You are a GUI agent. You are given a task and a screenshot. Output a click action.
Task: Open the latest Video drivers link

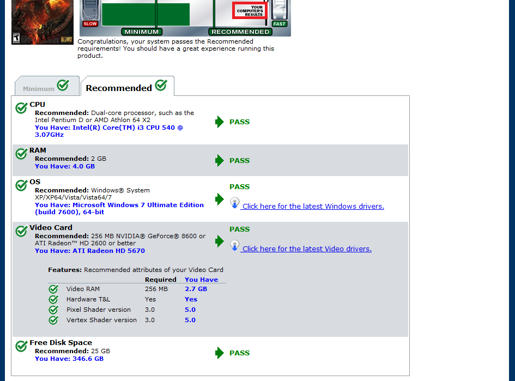pyautogui.click(x=307, y=249)
